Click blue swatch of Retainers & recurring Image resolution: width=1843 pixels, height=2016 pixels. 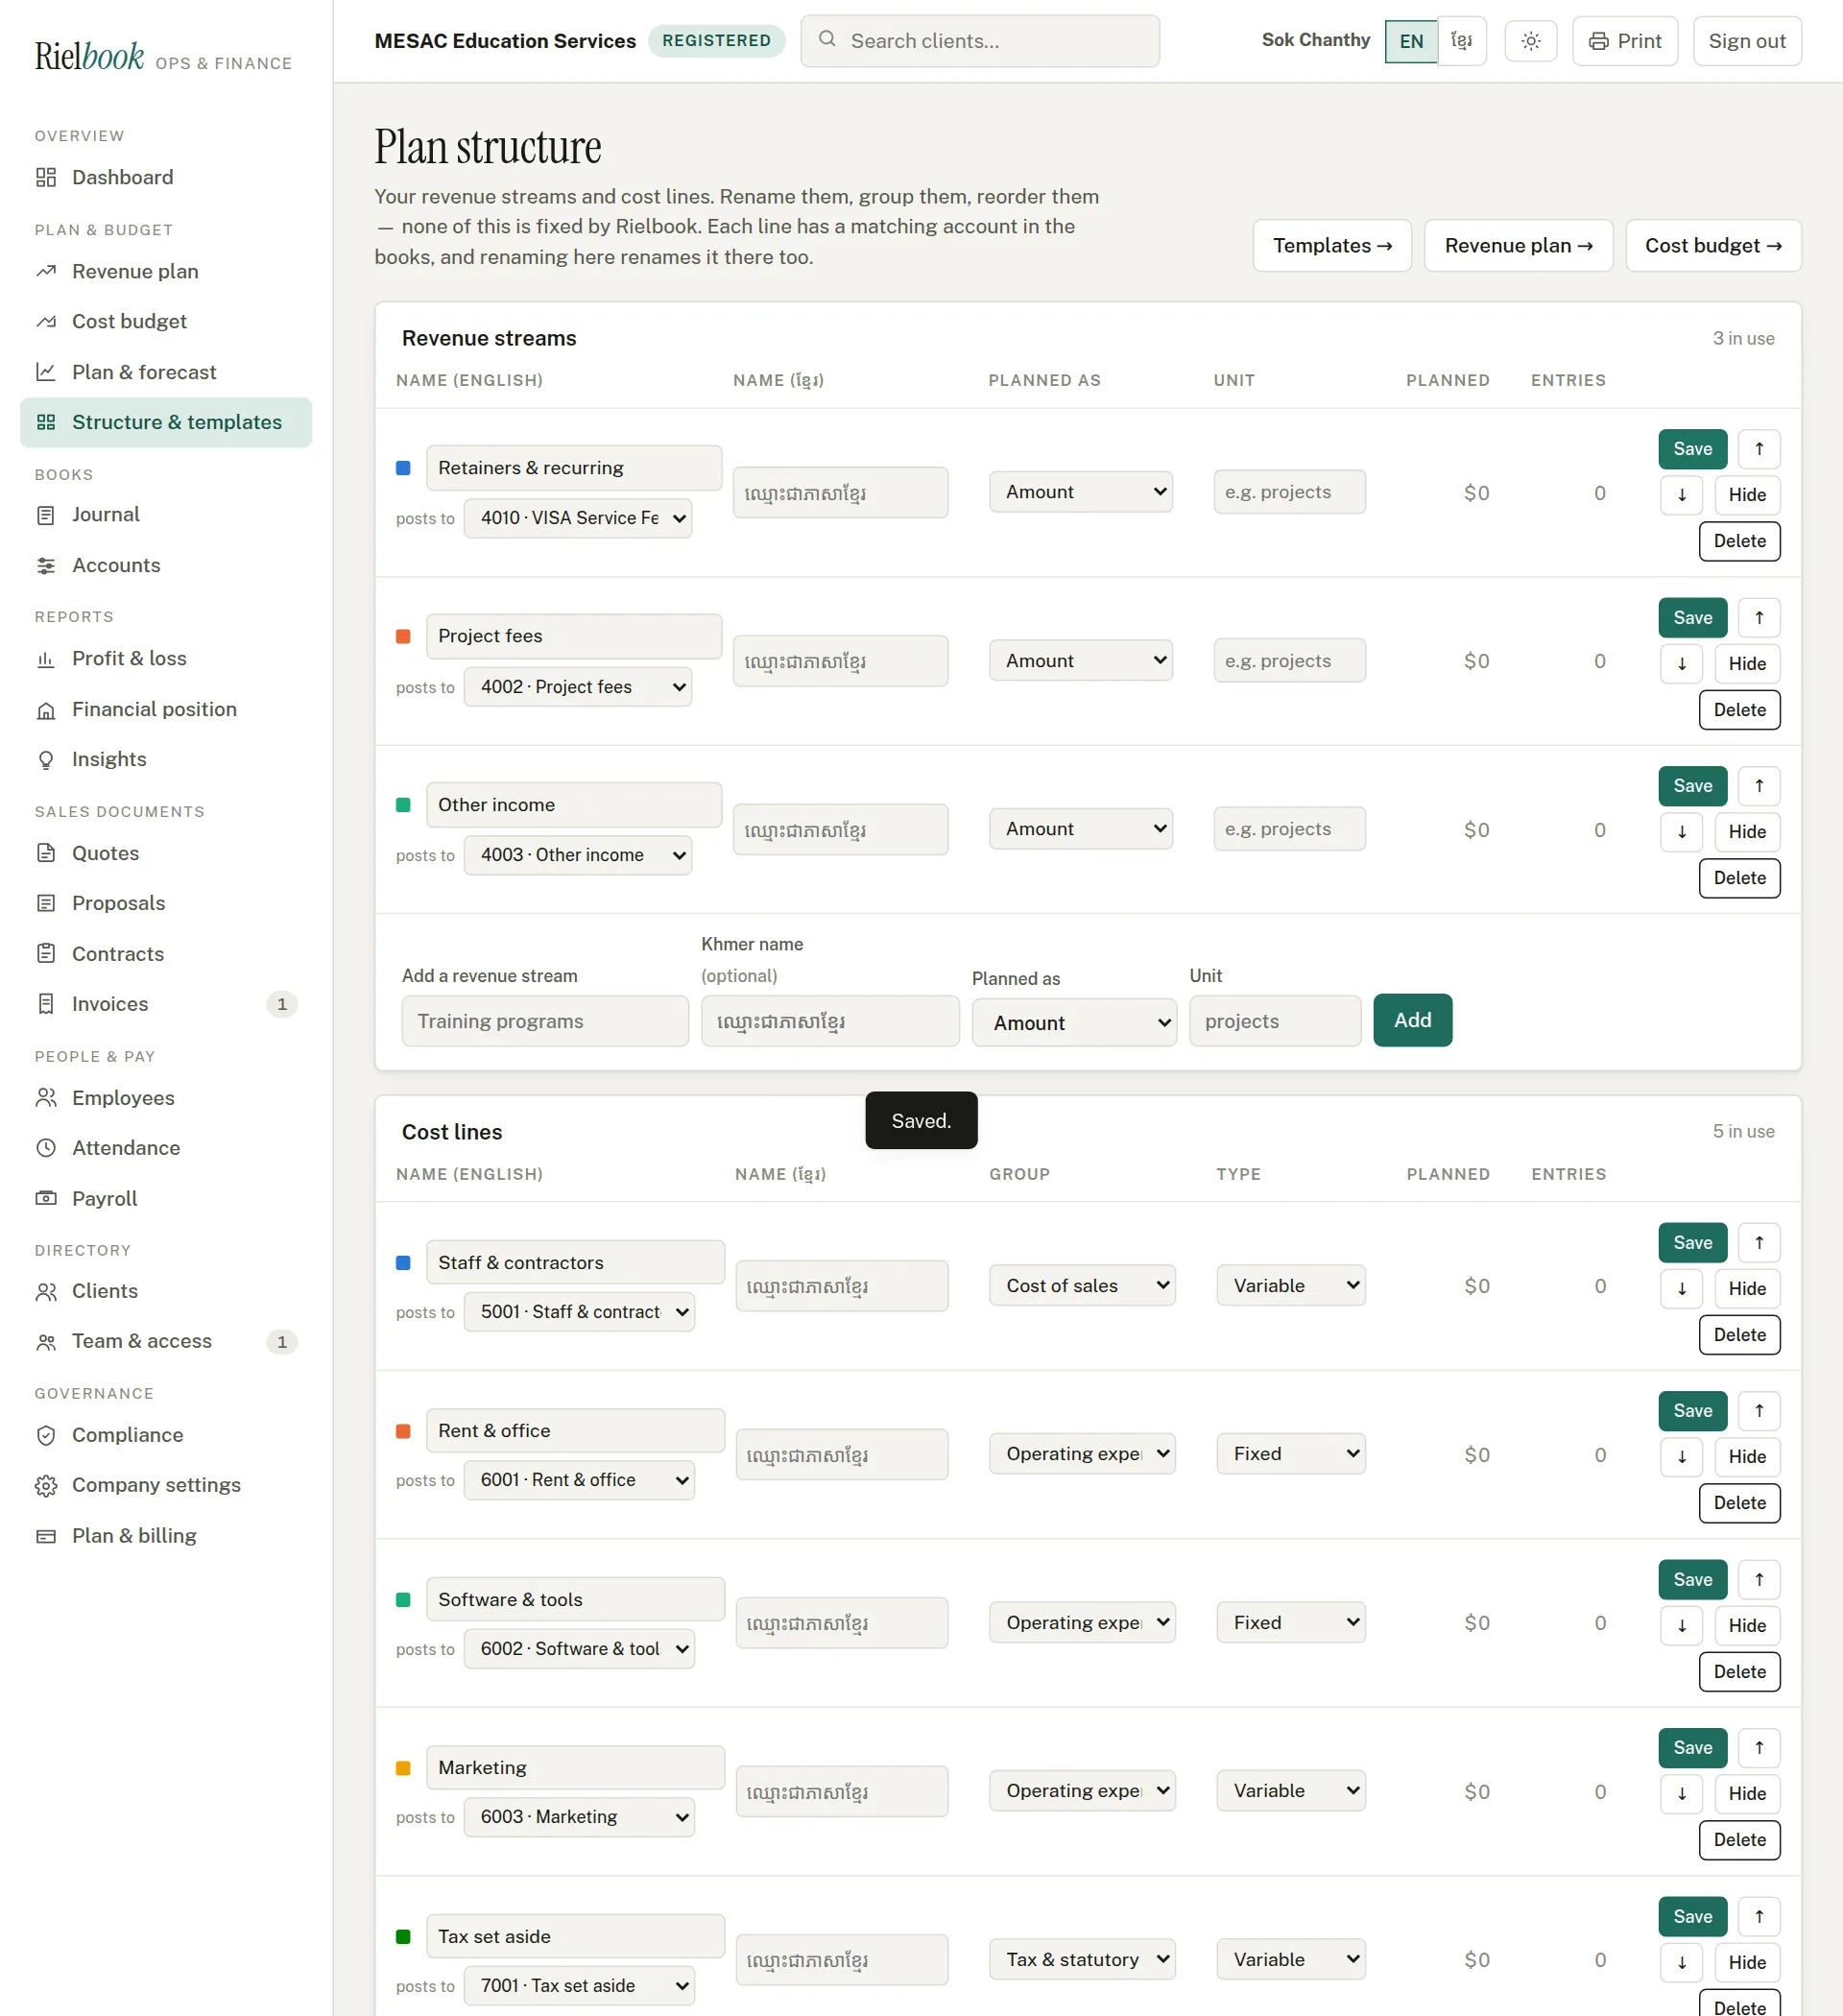click(403, 468)
